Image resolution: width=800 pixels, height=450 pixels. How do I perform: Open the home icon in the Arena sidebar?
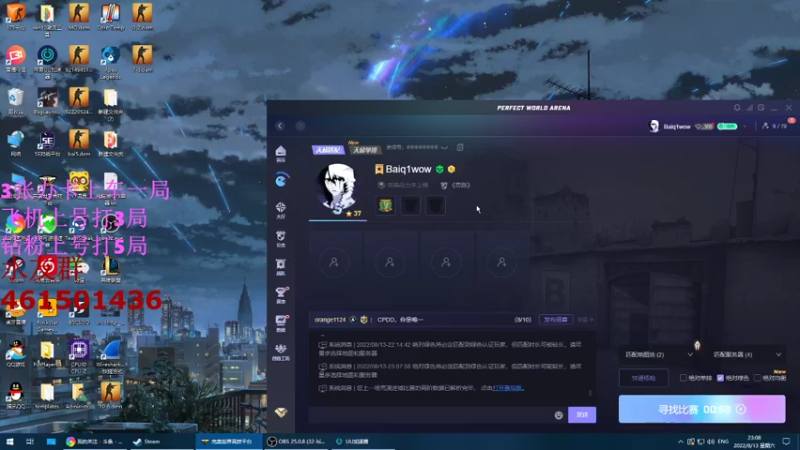click(x=281, y=151)
